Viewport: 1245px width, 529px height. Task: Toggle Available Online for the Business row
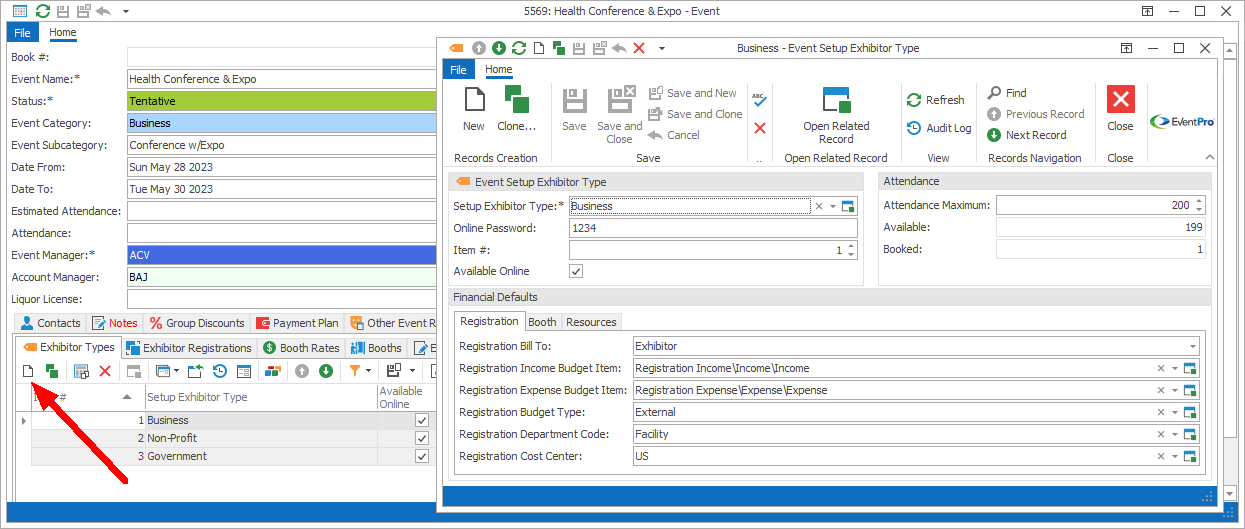pyautogui.click(x=422, y=421)
